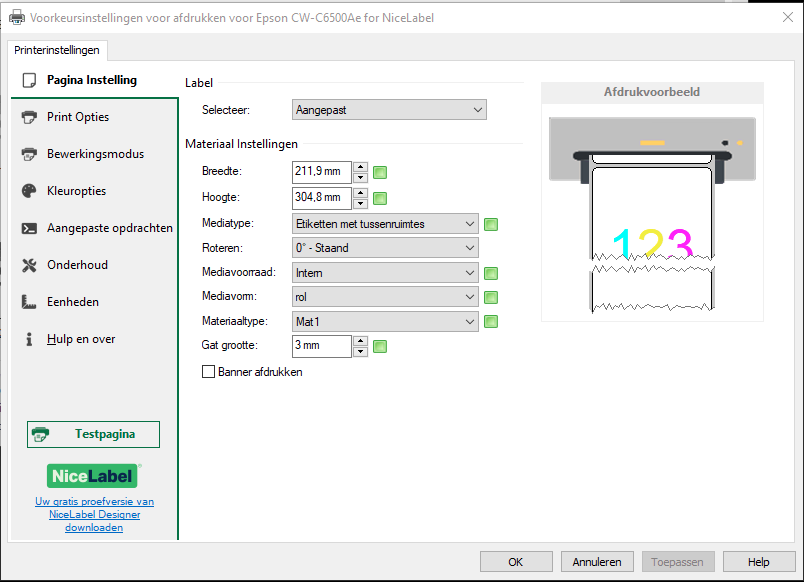The height and width of the screenshot is (582, 804).
Task: Click the Testpagina button
Action: pos(93,434)
